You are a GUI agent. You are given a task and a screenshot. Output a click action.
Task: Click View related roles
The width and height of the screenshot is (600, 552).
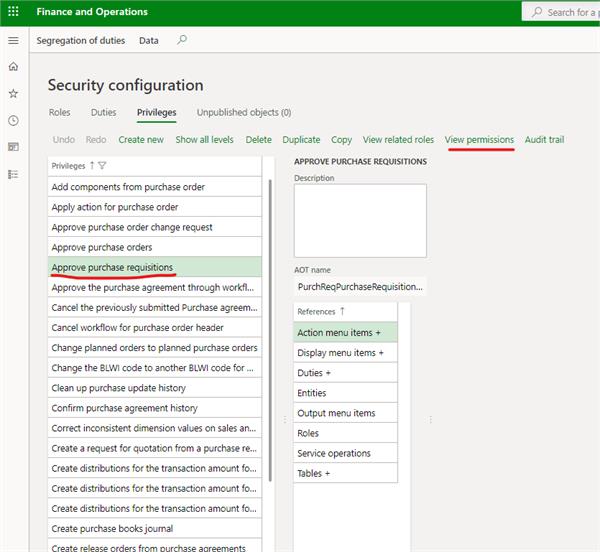pos(398,140)
